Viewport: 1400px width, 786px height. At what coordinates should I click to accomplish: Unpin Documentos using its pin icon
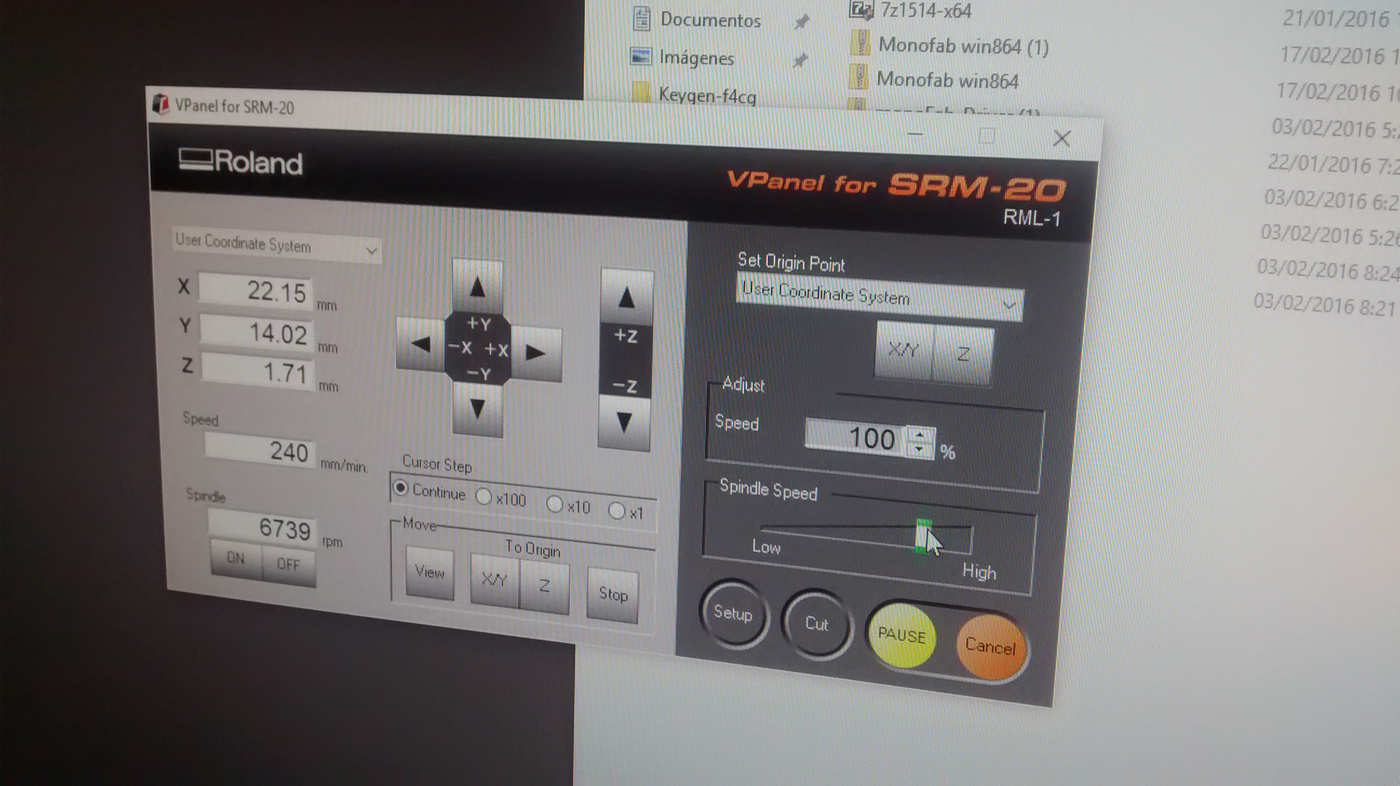tap(801, 23)
